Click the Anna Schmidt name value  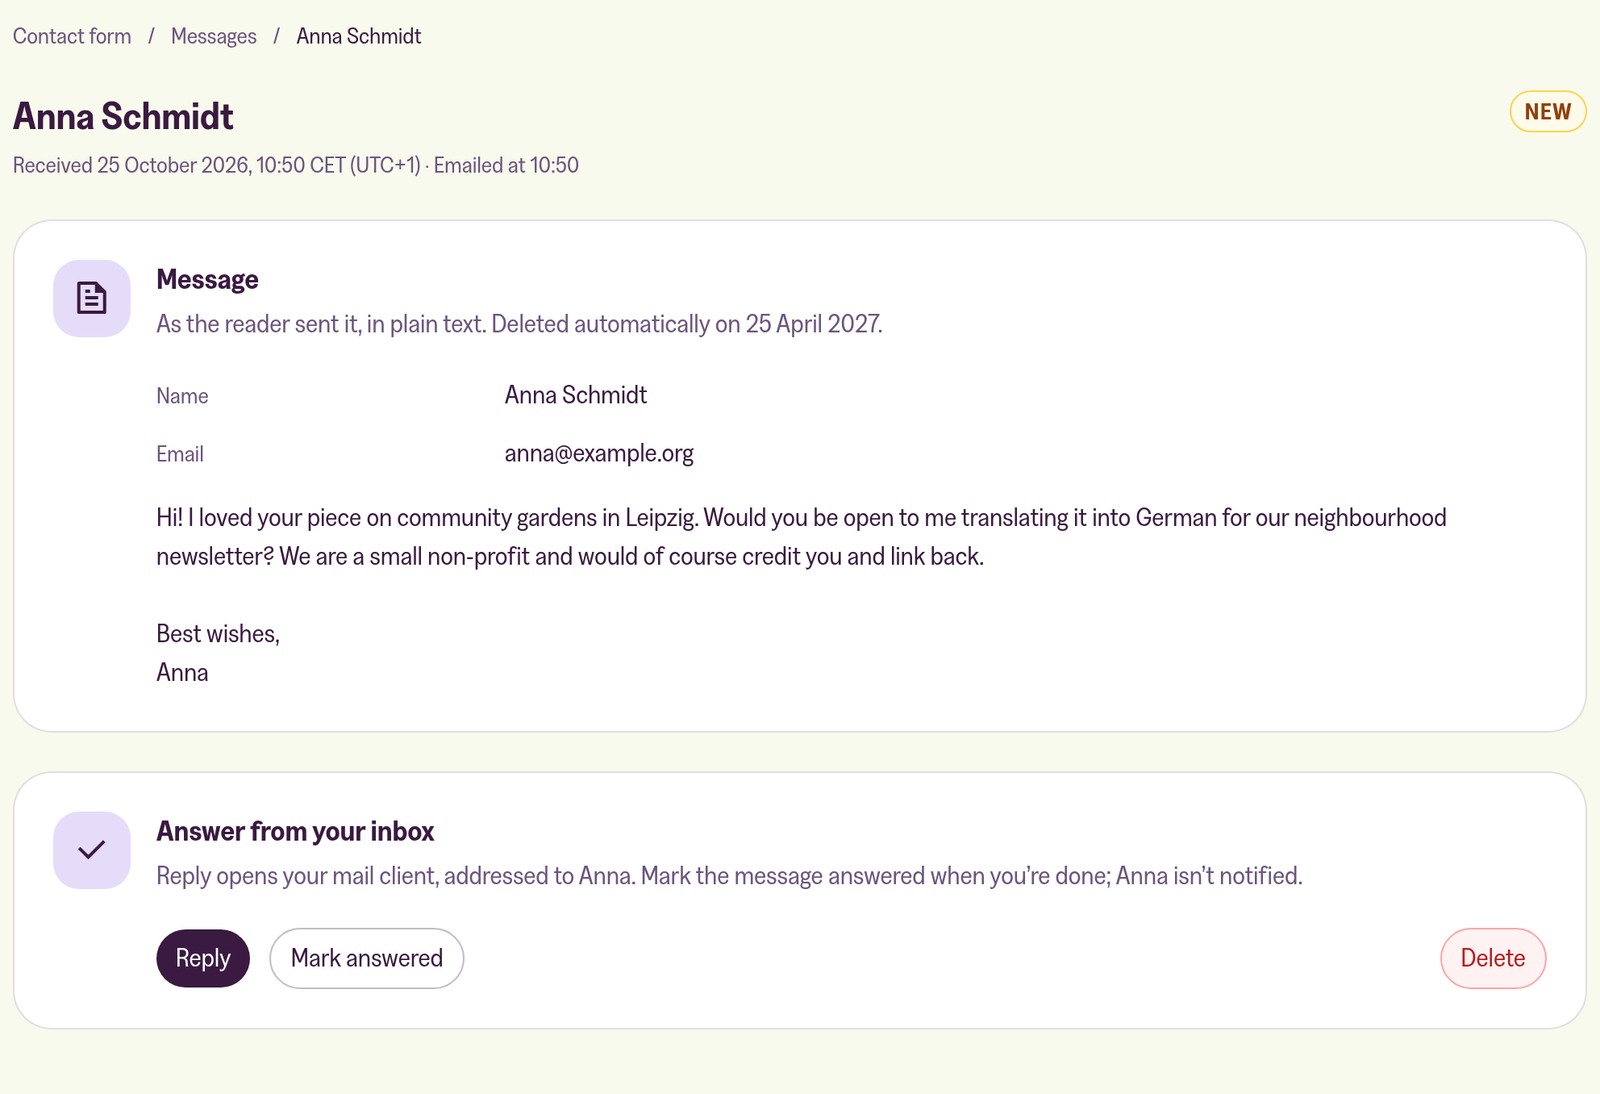[x=576, y=395]
